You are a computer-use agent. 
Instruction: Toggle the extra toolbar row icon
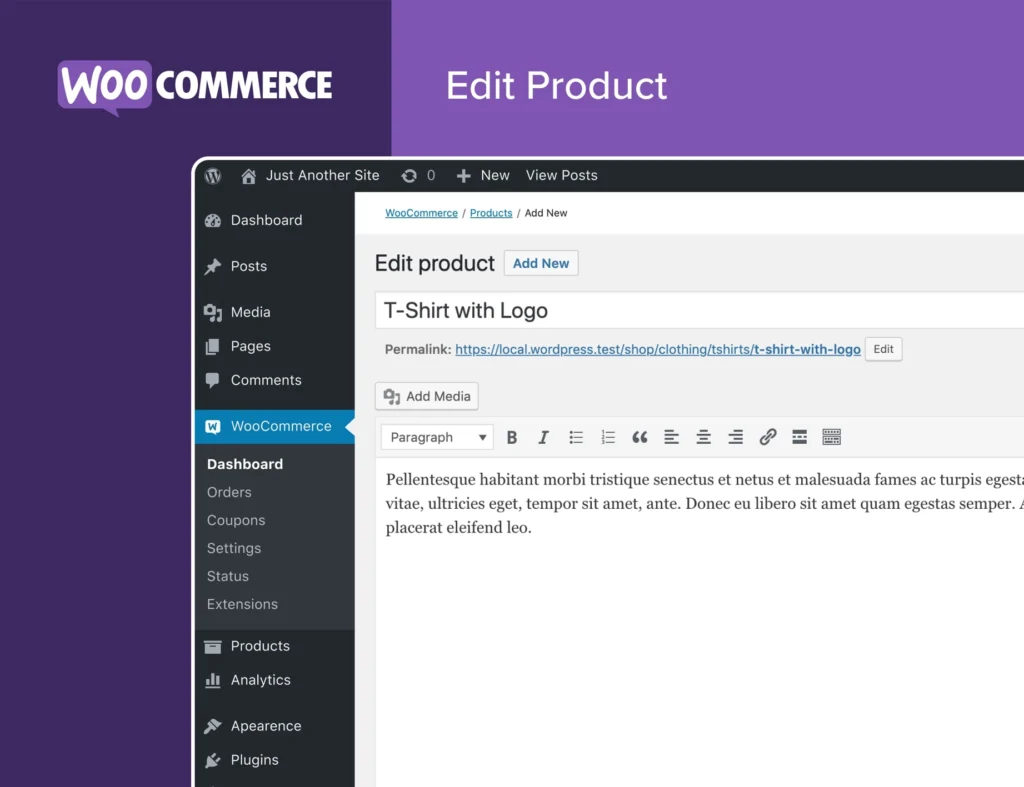click(x=831, y=437)
